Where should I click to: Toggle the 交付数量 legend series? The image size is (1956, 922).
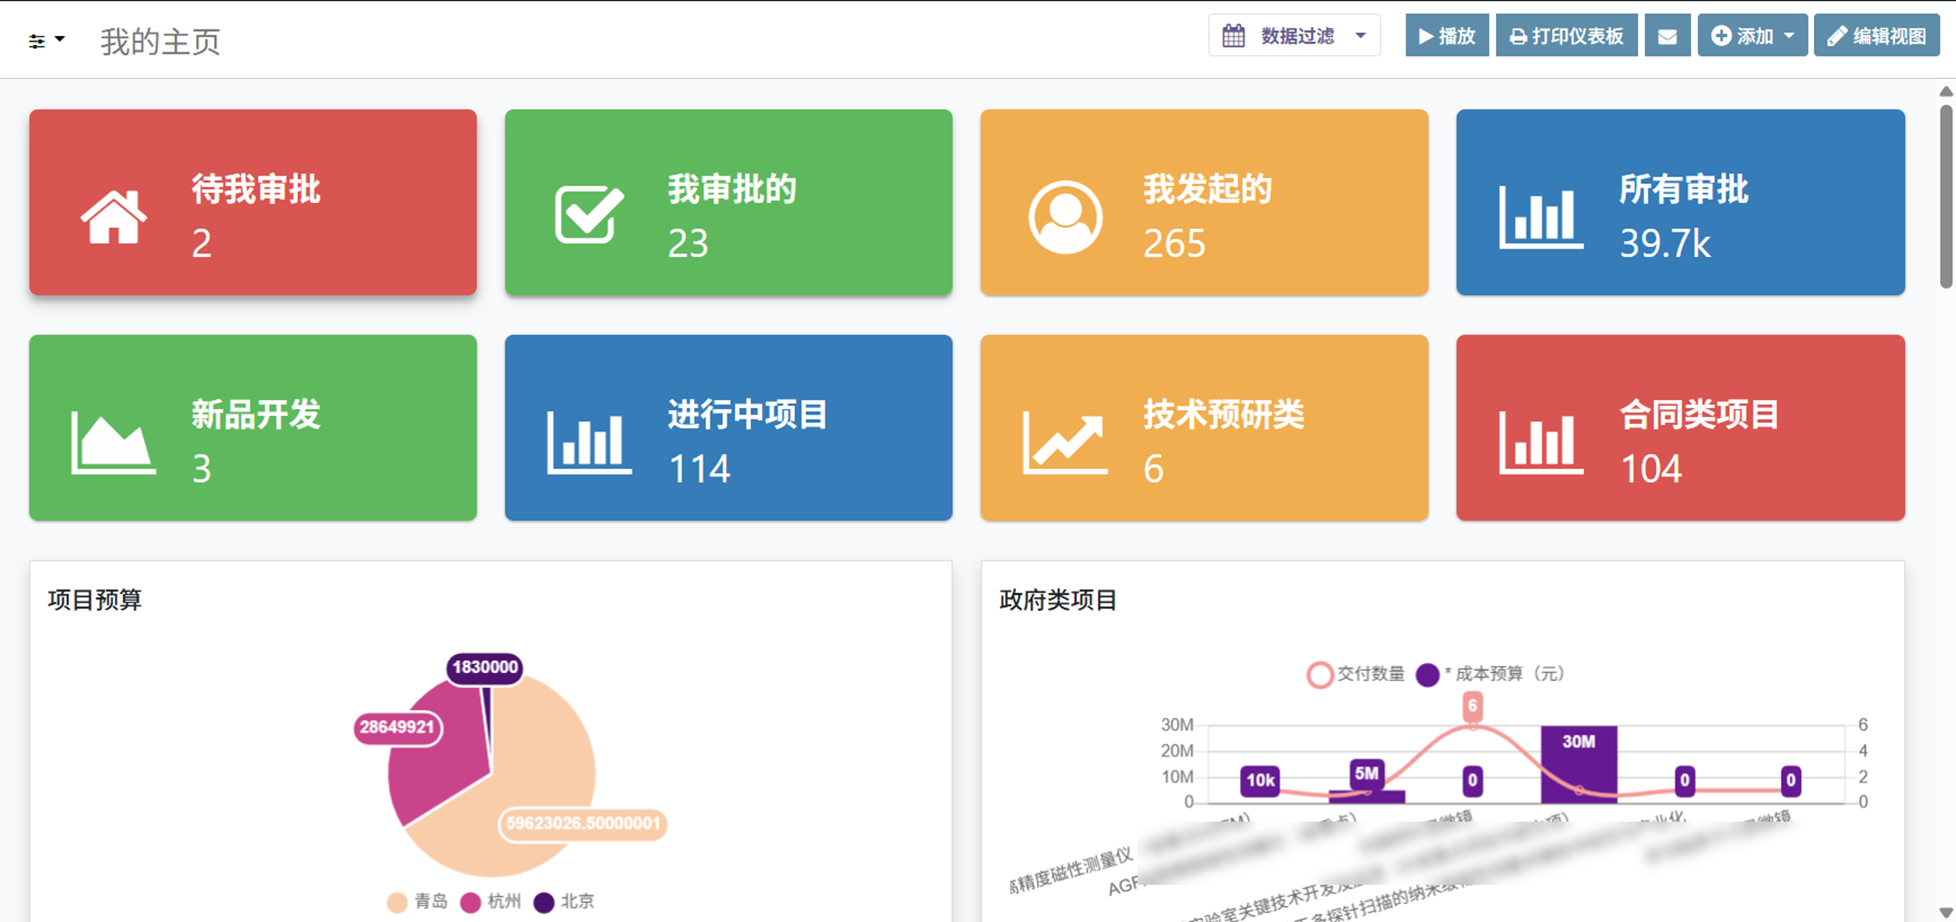point(1355,675)
